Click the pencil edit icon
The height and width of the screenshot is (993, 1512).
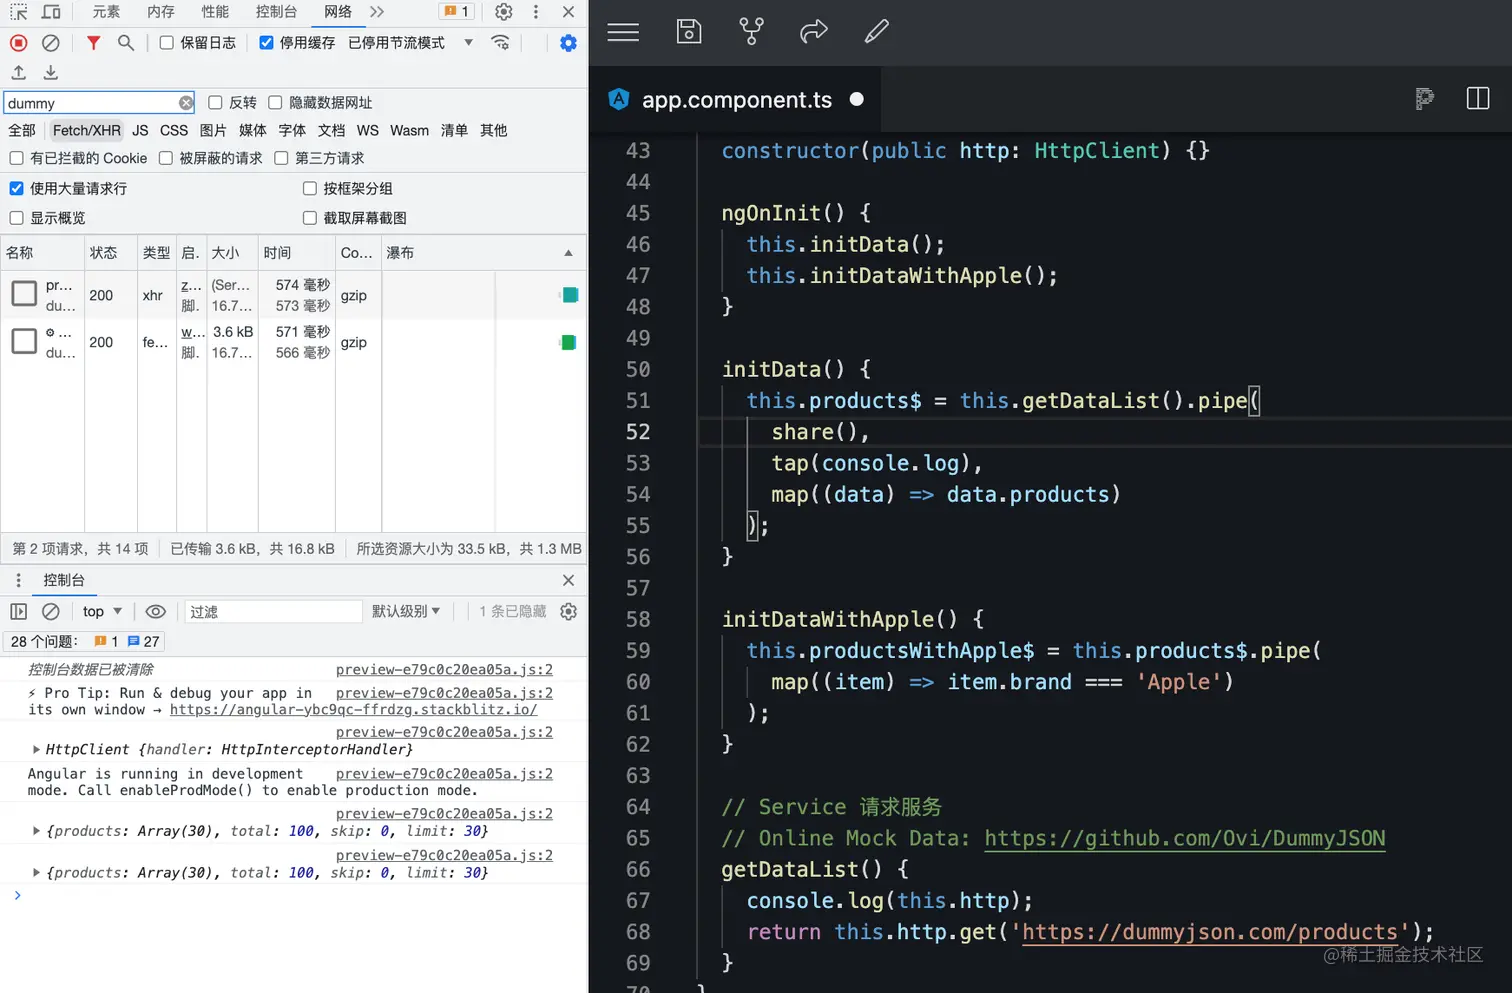tap(877, 31)
